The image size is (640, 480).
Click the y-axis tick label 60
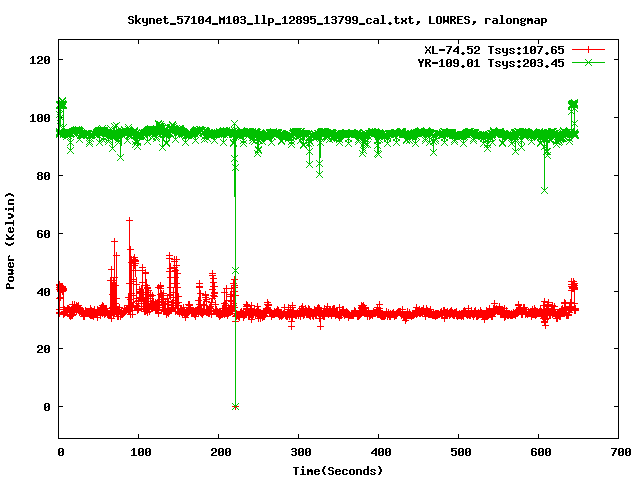(43, 234)
